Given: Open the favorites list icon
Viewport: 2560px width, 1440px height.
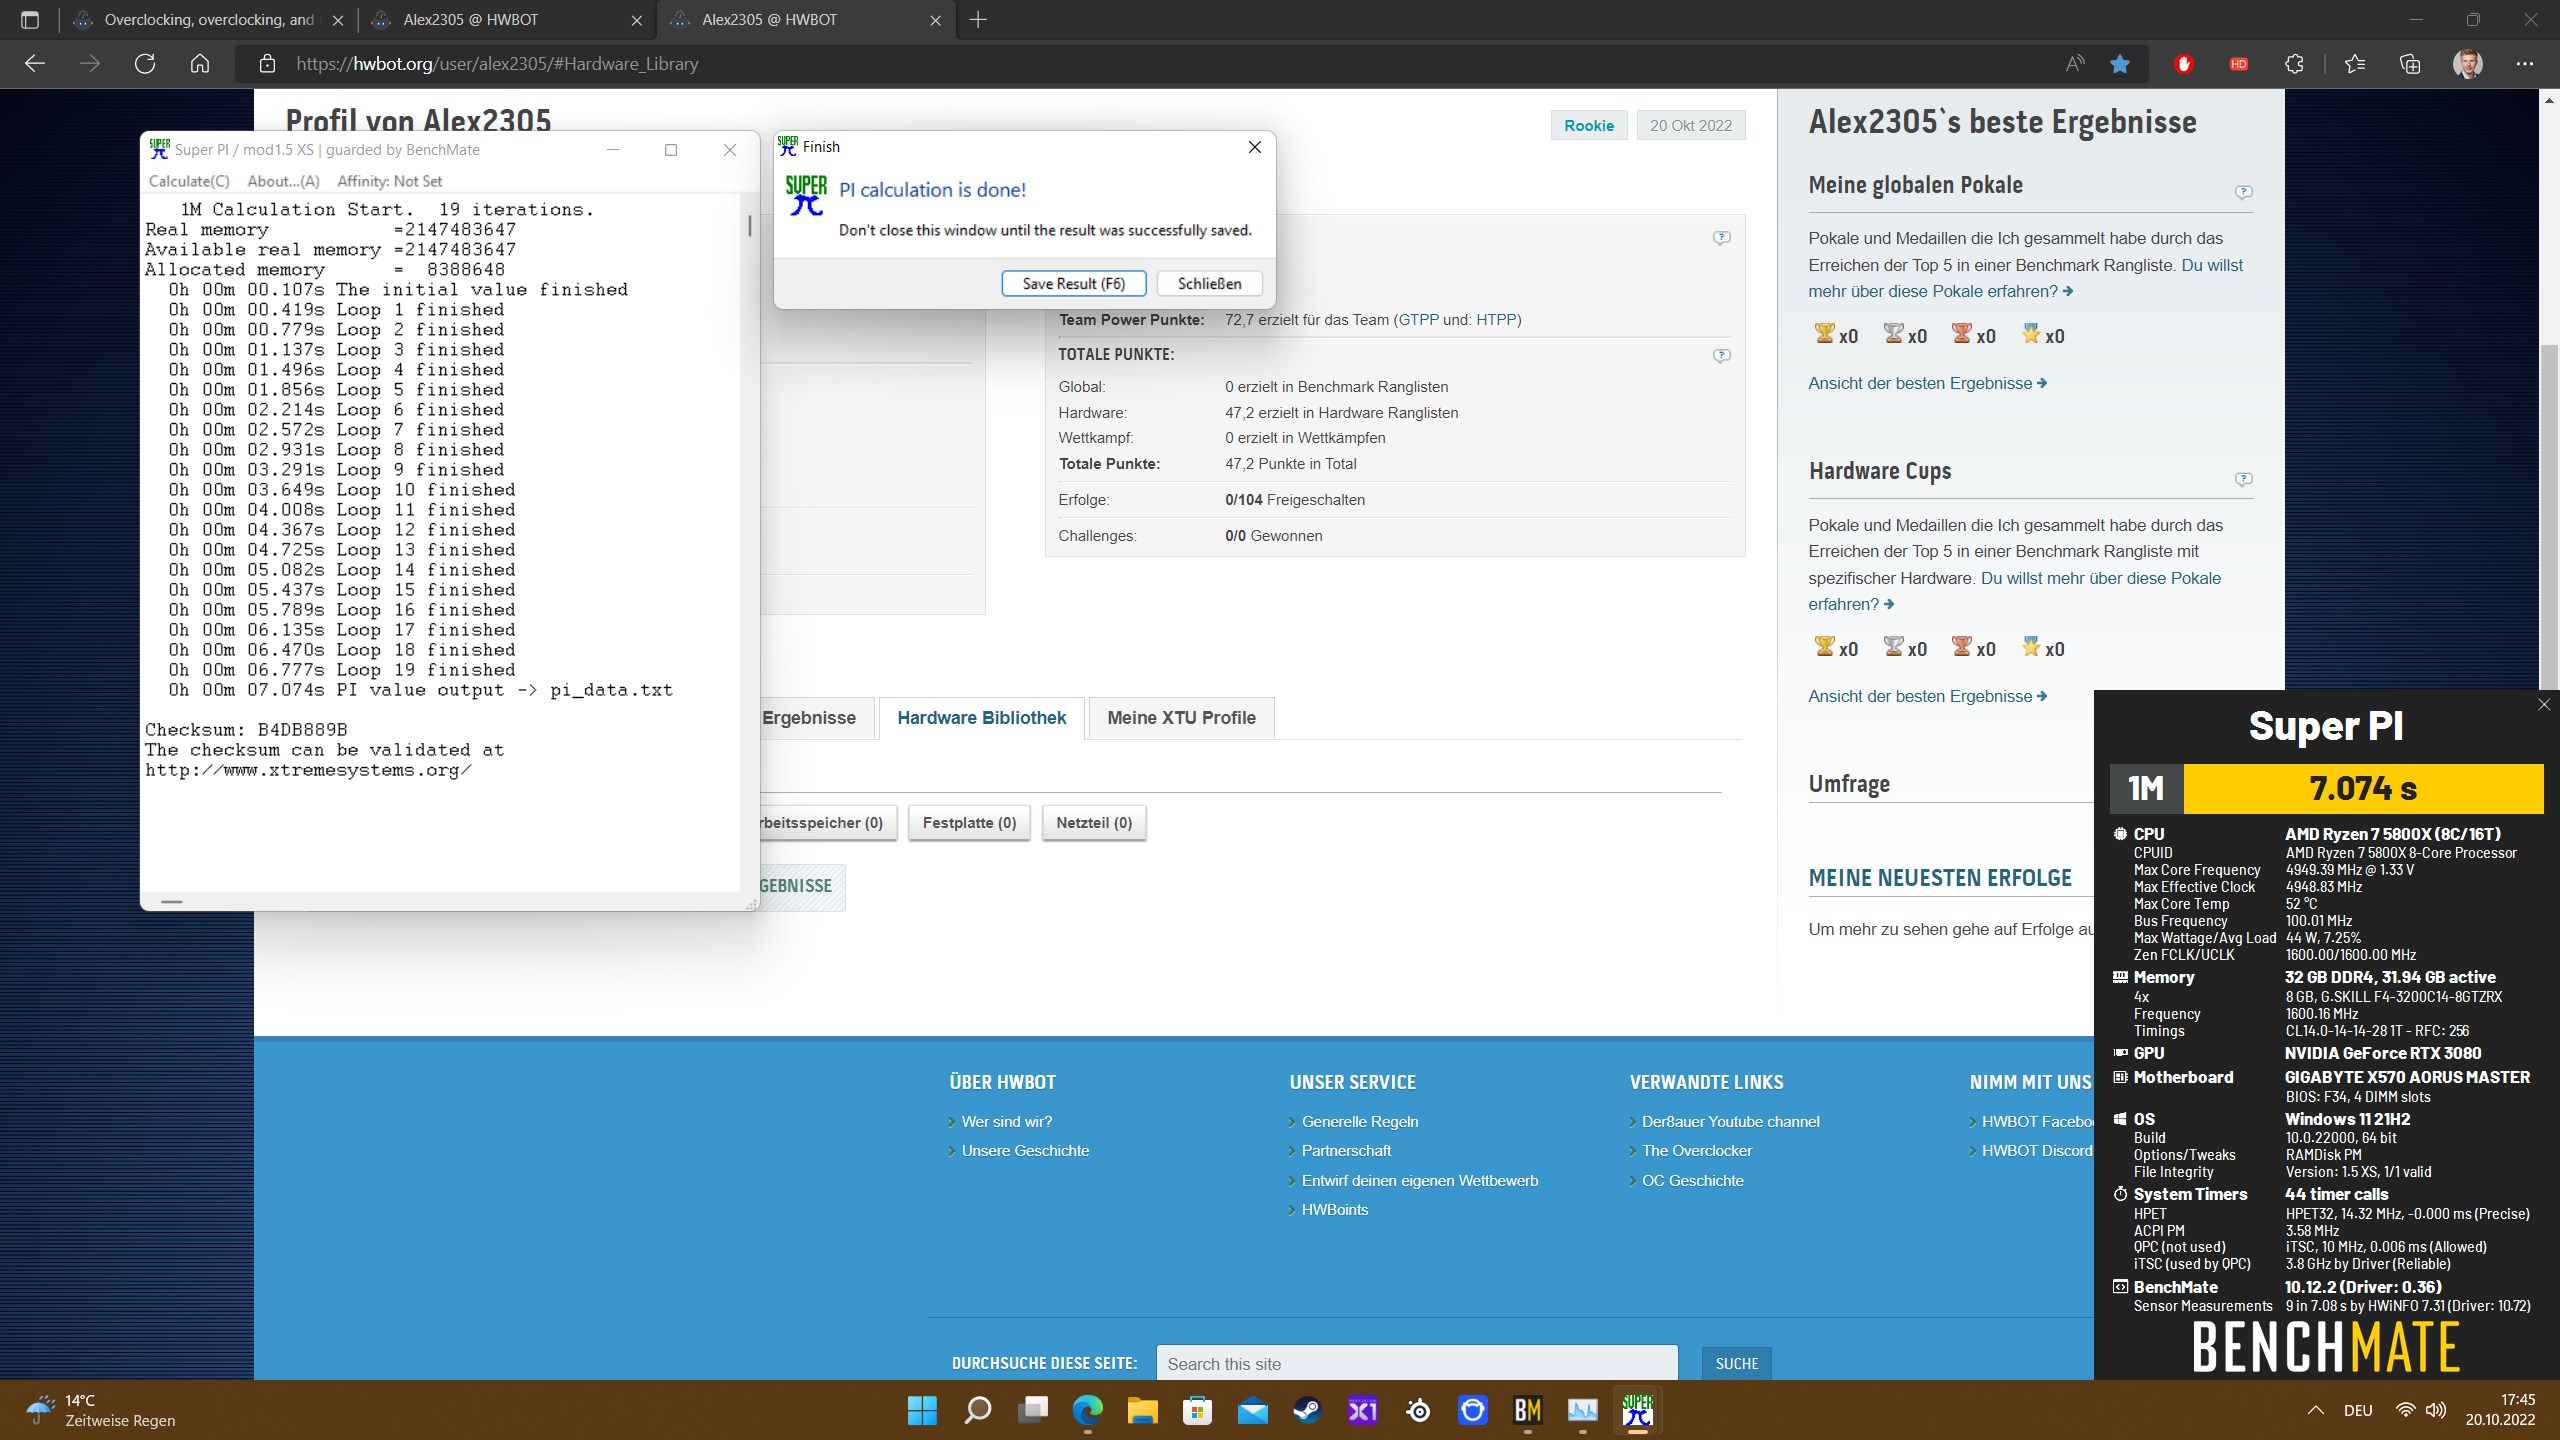Looking at the screenshot, I should [x=2355, y=64].
